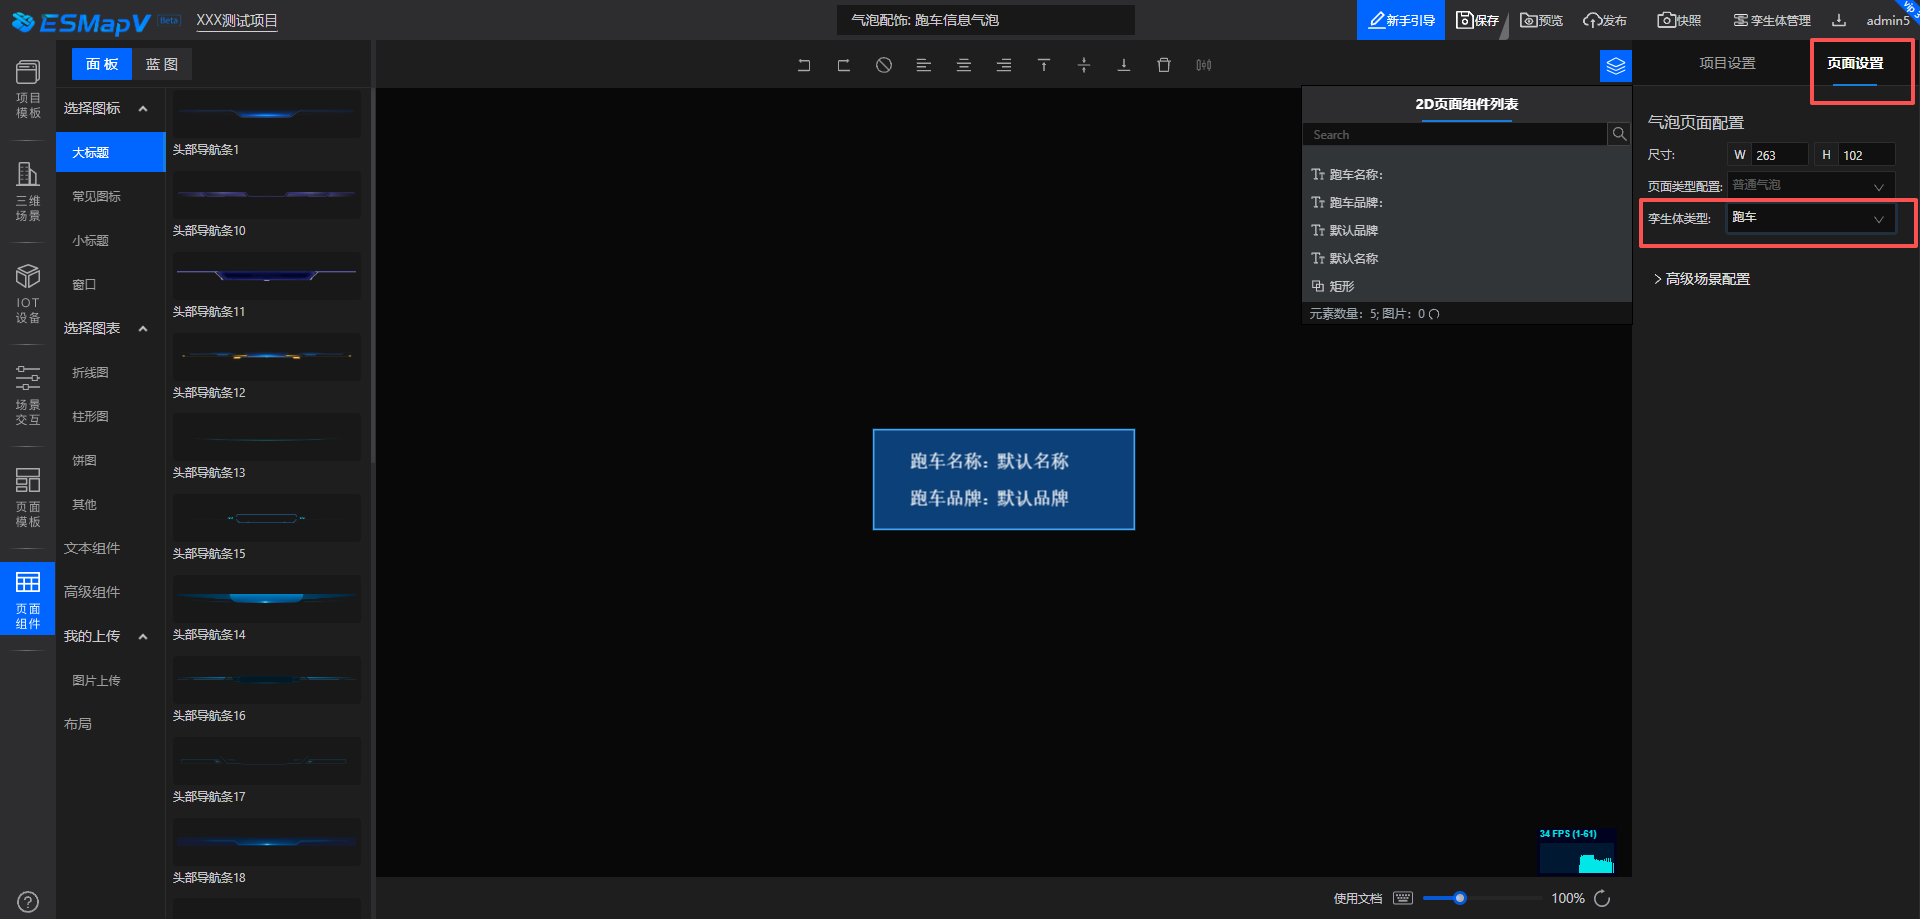Screen dimensions: 1920x919
Task: Open the 场景交互 sidebar section
Action: (x=28, y=396)
